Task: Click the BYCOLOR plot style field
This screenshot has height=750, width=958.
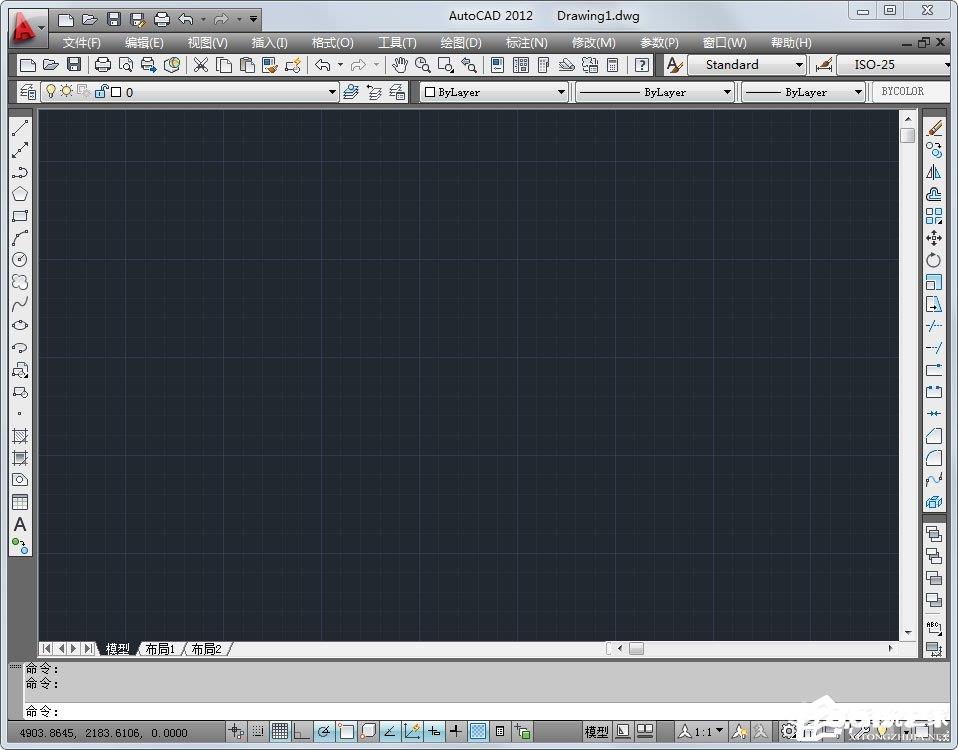Action: (x=910, y=92)
